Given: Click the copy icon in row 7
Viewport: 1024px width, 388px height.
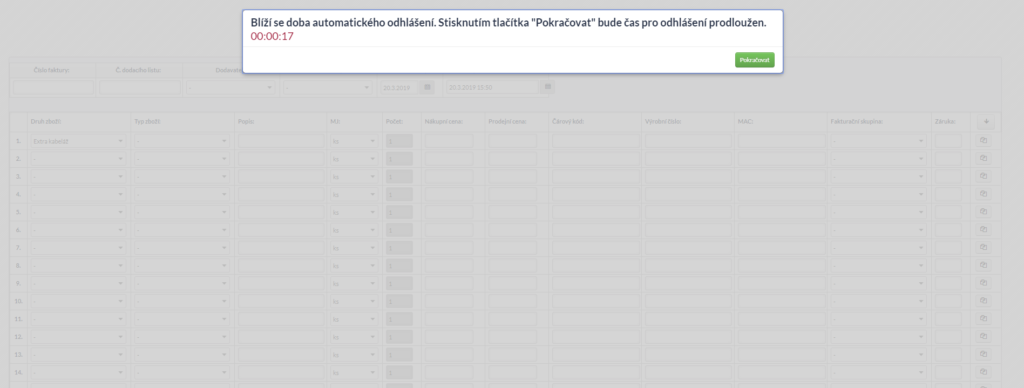Looking at the screenshot, I should click(983, 248).
